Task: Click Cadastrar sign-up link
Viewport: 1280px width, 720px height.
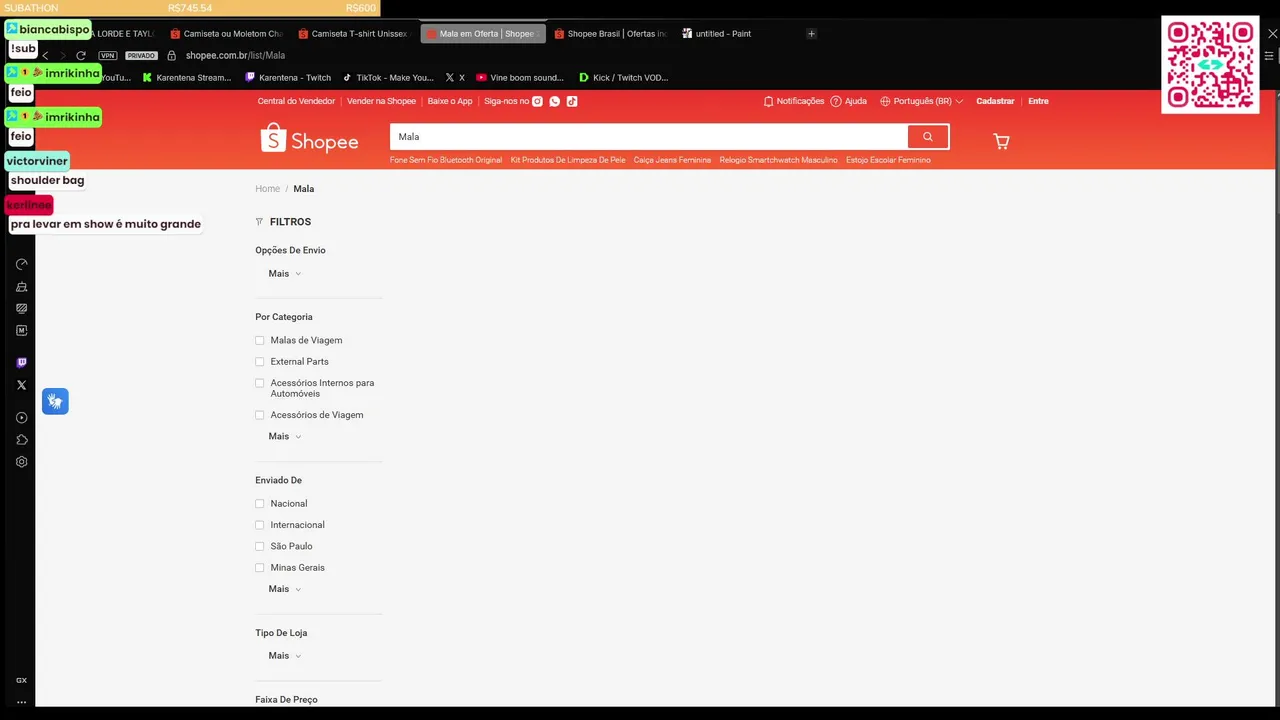Action: point(995,101)
